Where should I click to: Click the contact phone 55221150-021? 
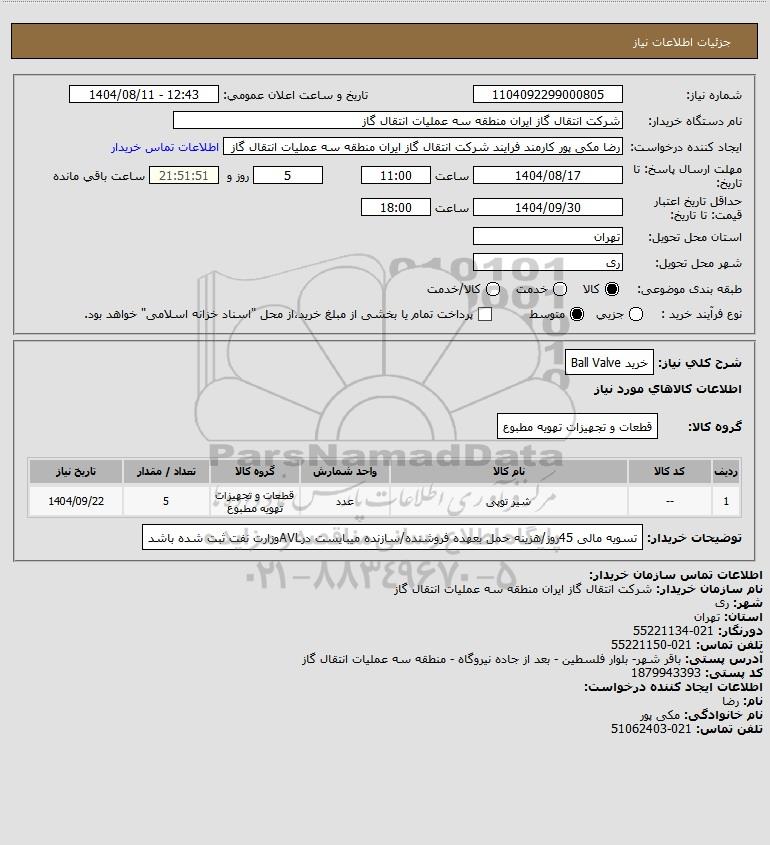click(x=651, y=645)
